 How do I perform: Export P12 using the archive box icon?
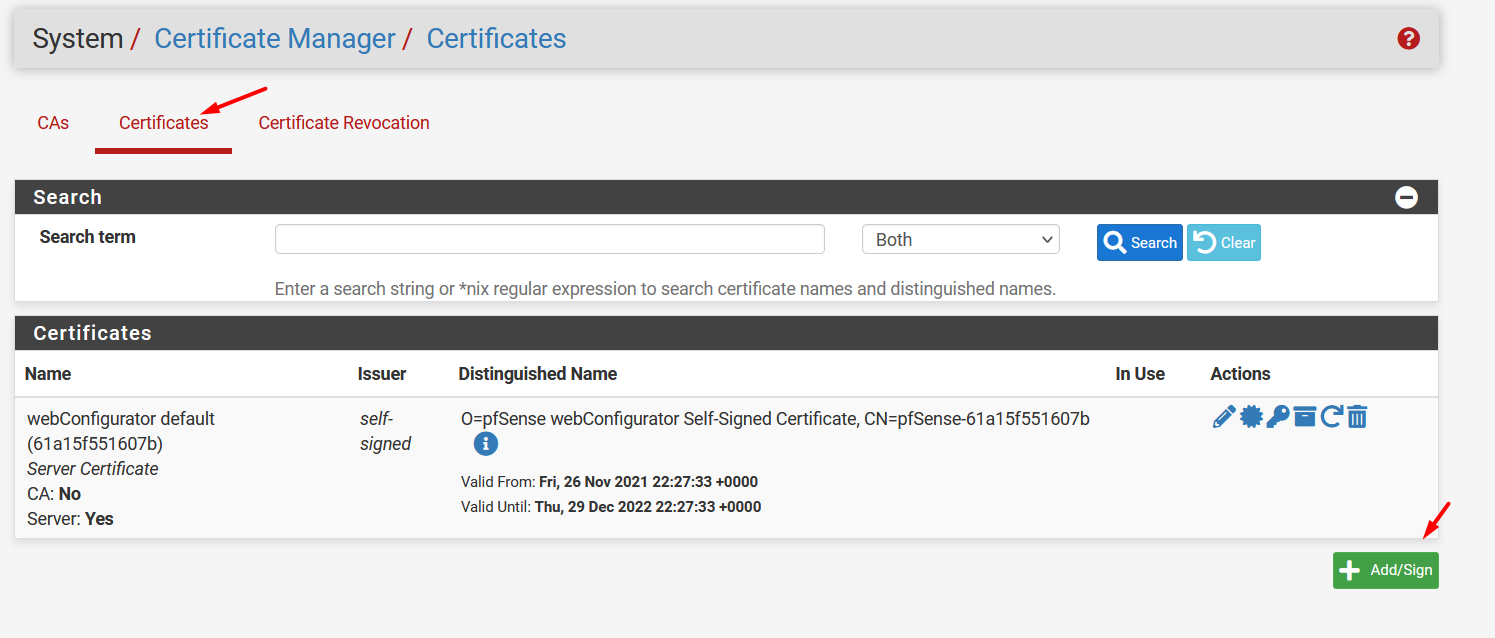tap(1304, 417)
